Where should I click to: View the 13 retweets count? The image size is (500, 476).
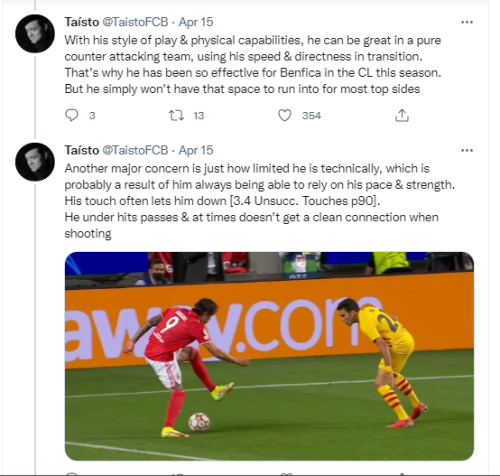(199, 116)
